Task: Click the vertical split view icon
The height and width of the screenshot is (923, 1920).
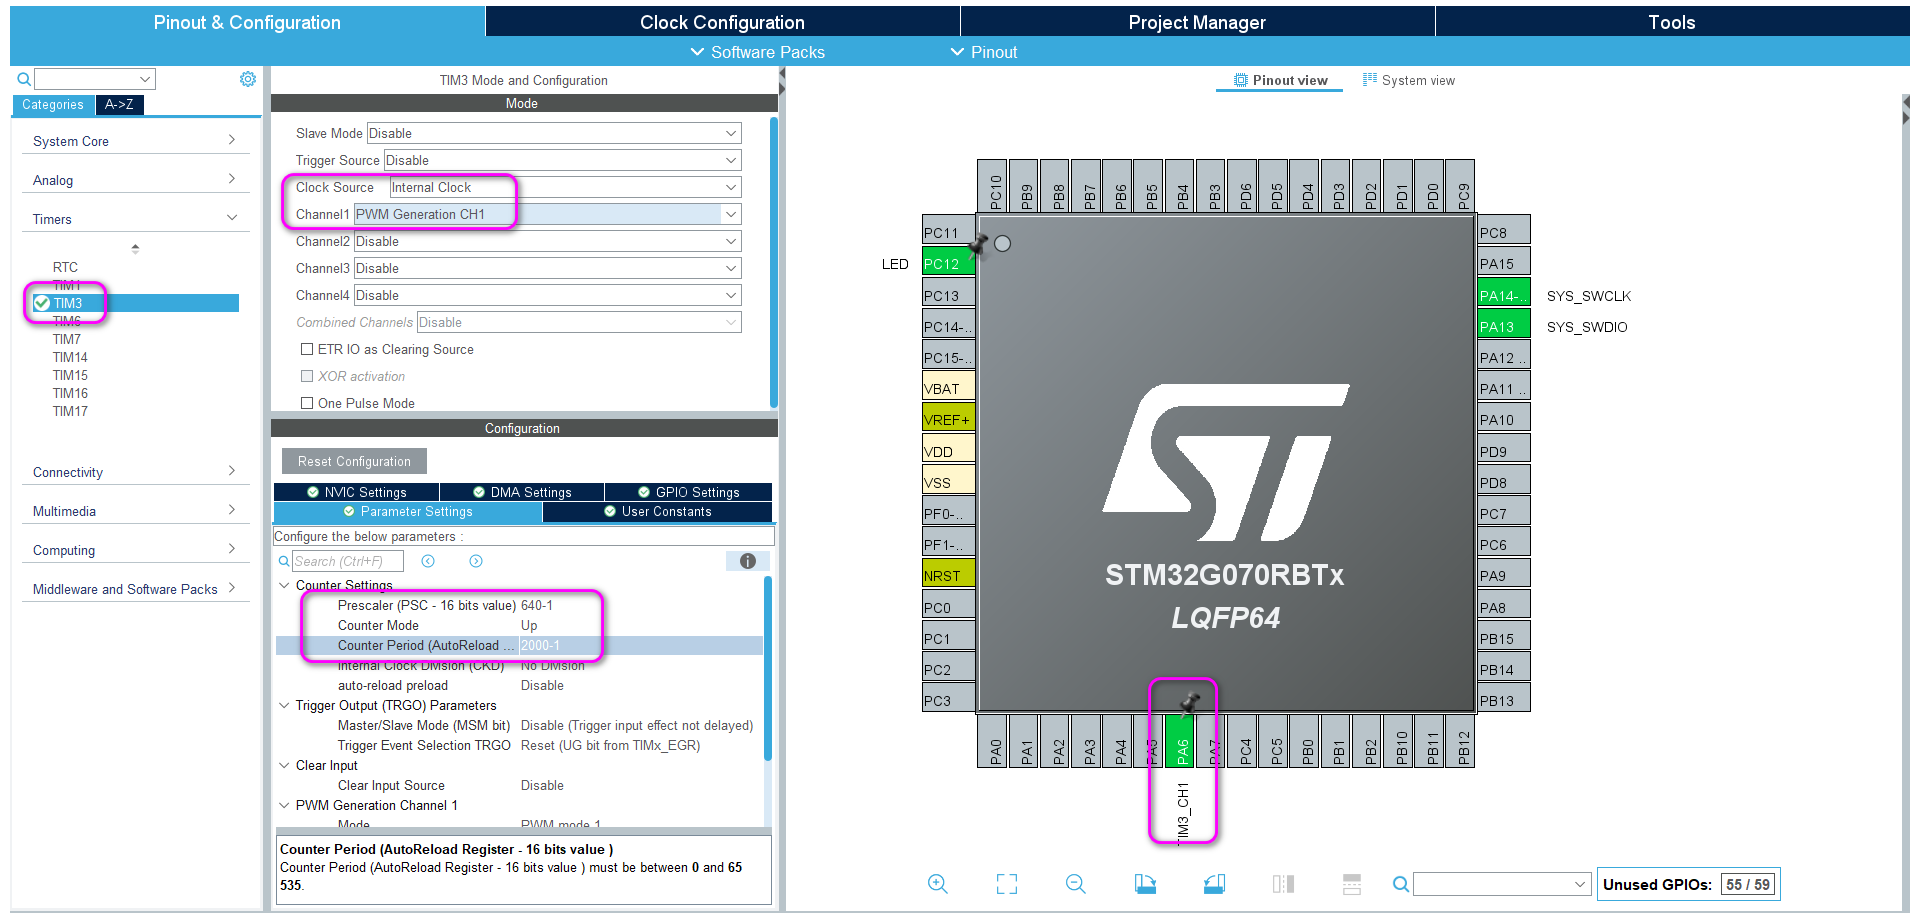Action: pyautogui.click(x=1283, y=884)
